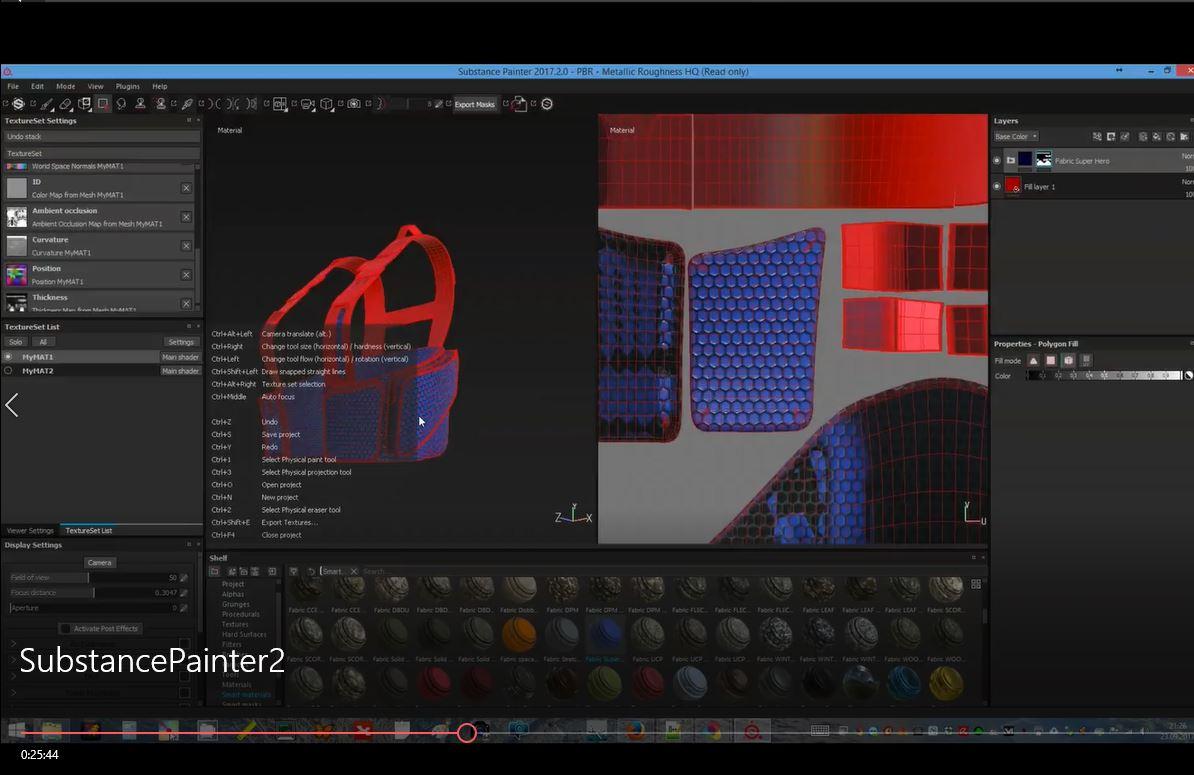Hide the Fabric Super Hero layer
Viewport: 1194px width, 775px height.
(x=997, y=161)
